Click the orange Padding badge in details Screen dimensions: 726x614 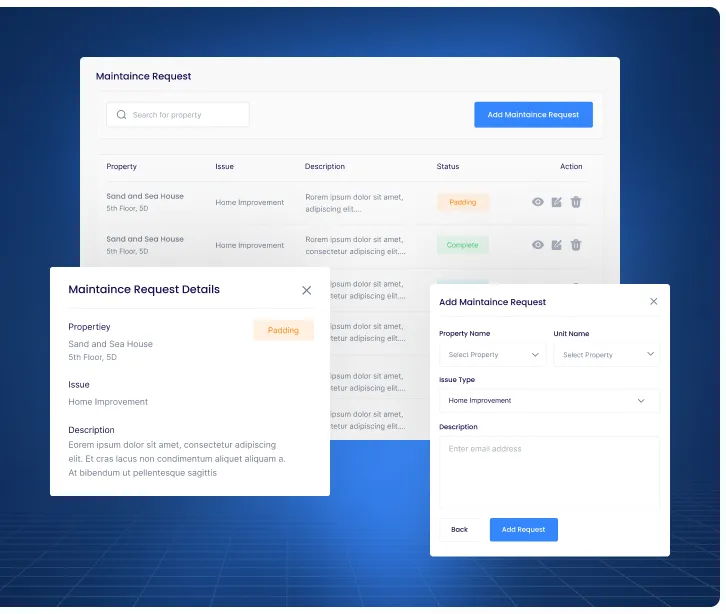[x=283, y=330]
